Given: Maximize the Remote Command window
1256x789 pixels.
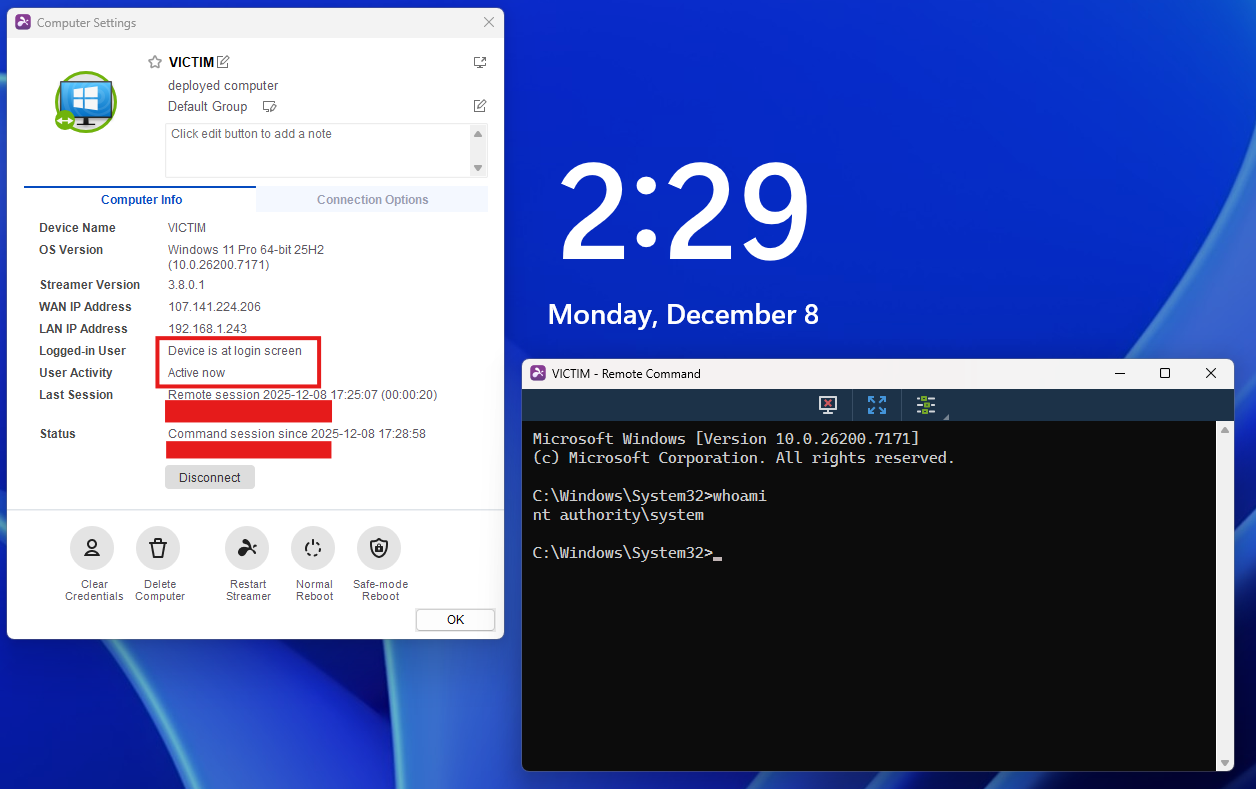Looking at the screenshot, I should tap(1165, 373).
